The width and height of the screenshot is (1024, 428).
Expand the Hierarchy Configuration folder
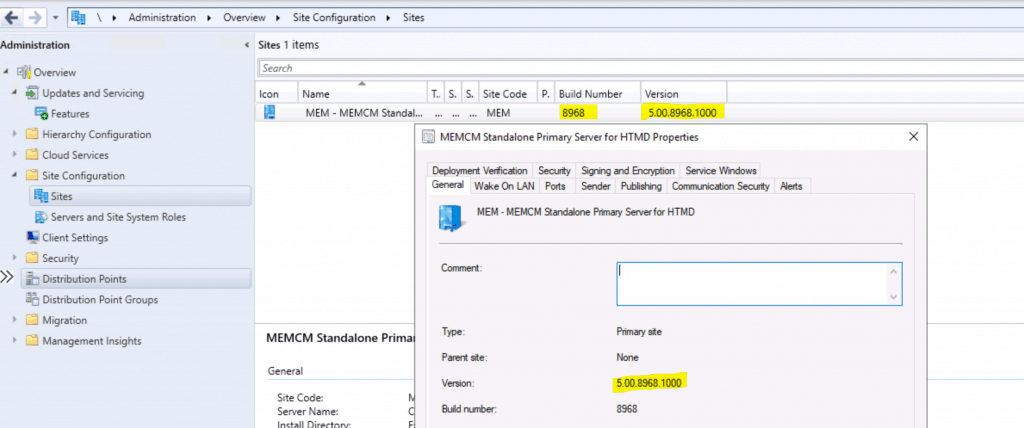coord(14,134)
